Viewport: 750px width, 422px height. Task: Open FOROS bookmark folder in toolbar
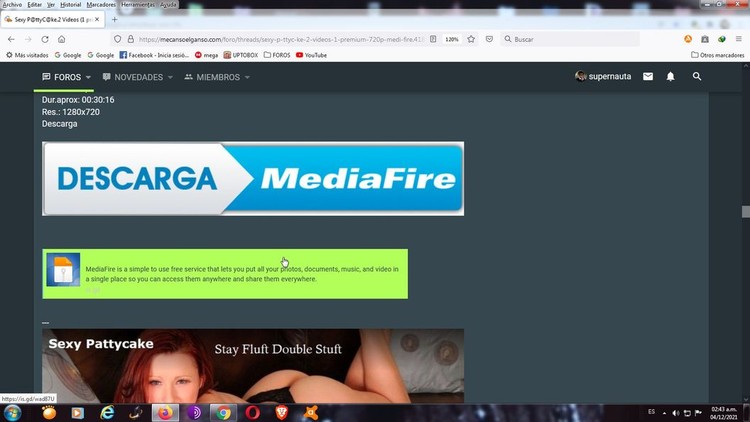[277, 55]
